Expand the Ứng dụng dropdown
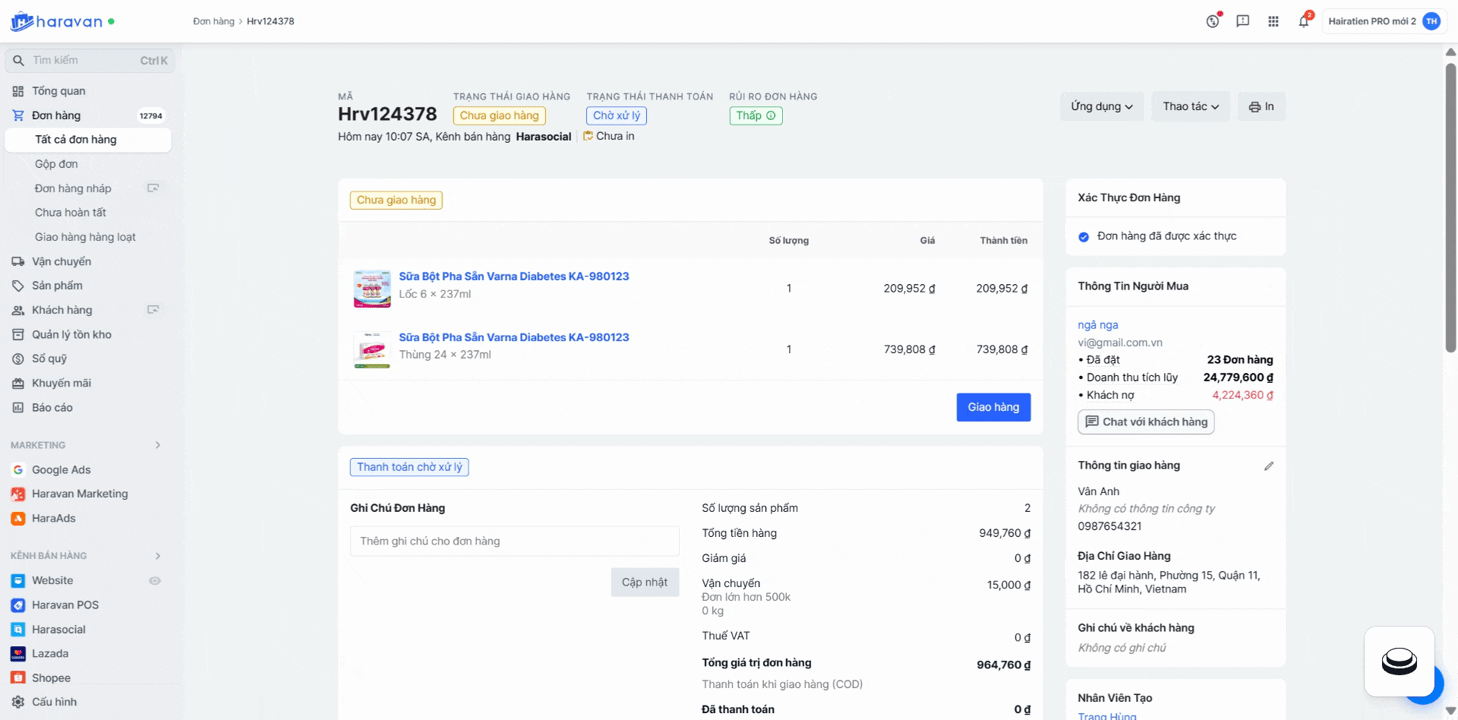This screenshot has height=720, width=1458. 1101,107
